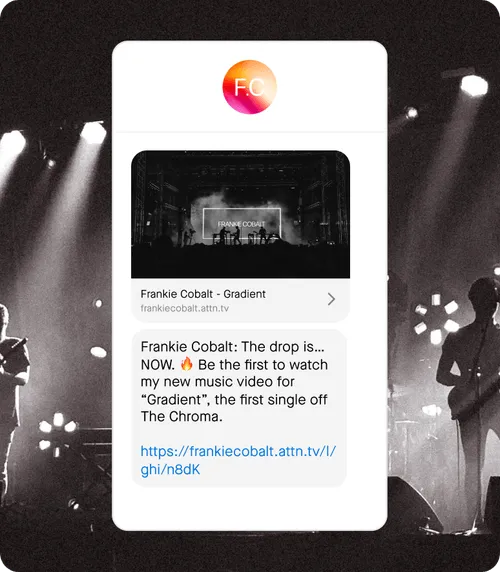Click the fire emoji in the message
The image size is (500, 572).
pyautogui.click(x=187, y=364)
